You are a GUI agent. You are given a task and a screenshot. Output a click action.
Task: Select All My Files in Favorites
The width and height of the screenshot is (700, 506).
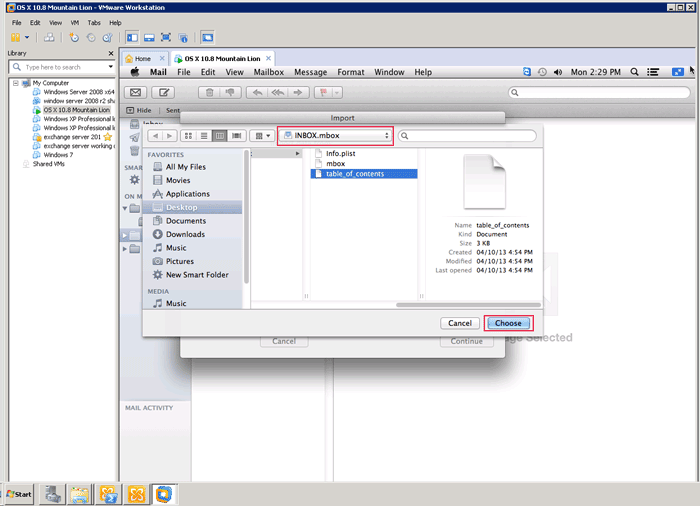point(186,167)
